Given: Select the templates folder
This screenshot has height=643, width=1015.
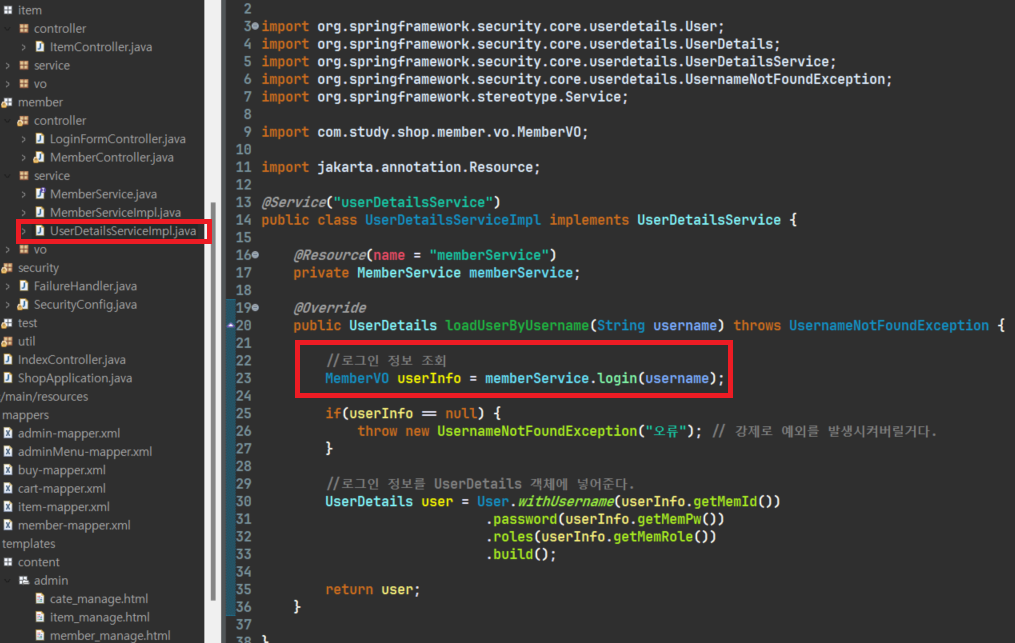Looking at the screenshot, I should click(x=28, y=543).
